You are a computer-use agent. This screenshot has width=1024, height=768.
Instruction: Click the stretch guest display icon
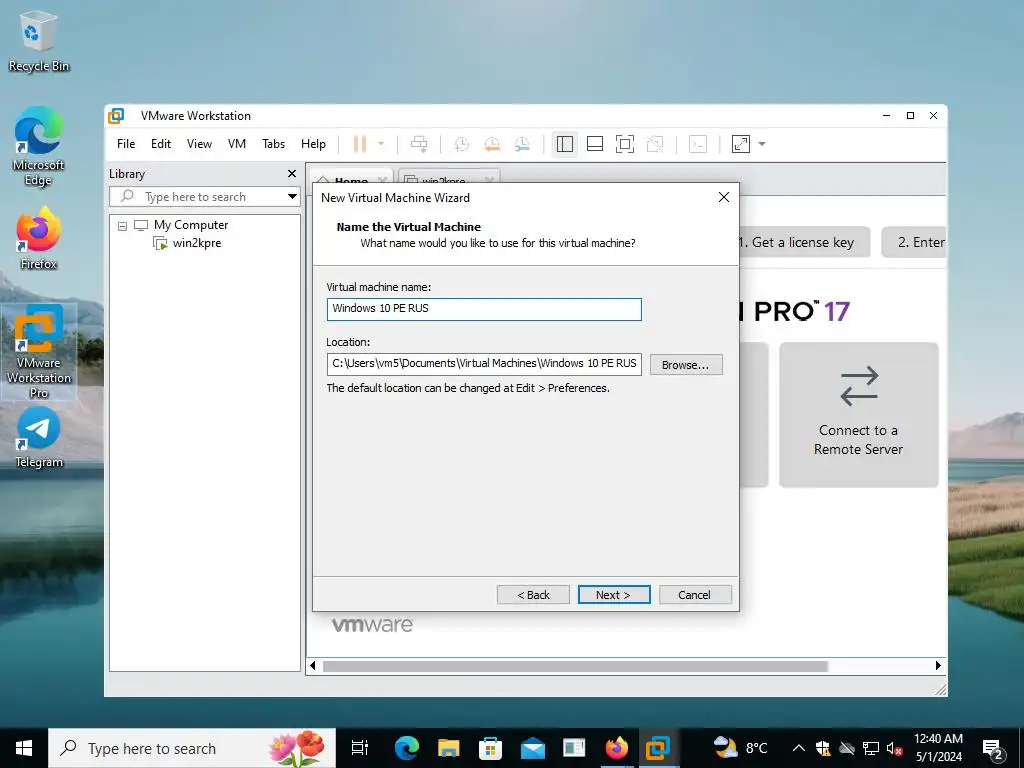click(x=741, y=144)
